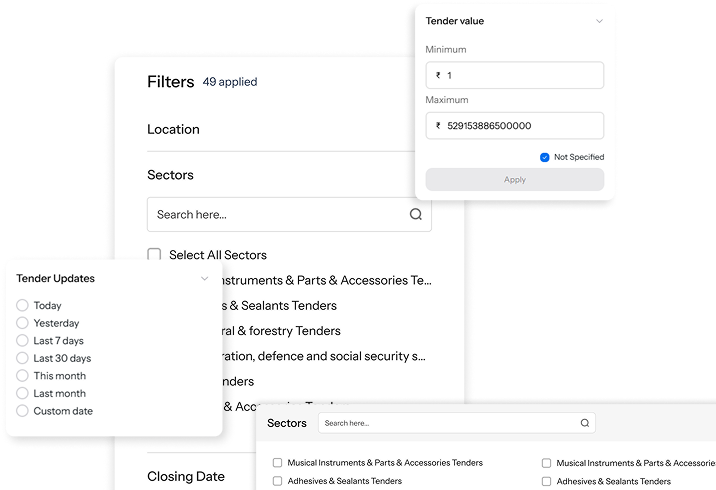Click the search magnifier icon in Filters panel
716x490 pixels.
[416, 214]
